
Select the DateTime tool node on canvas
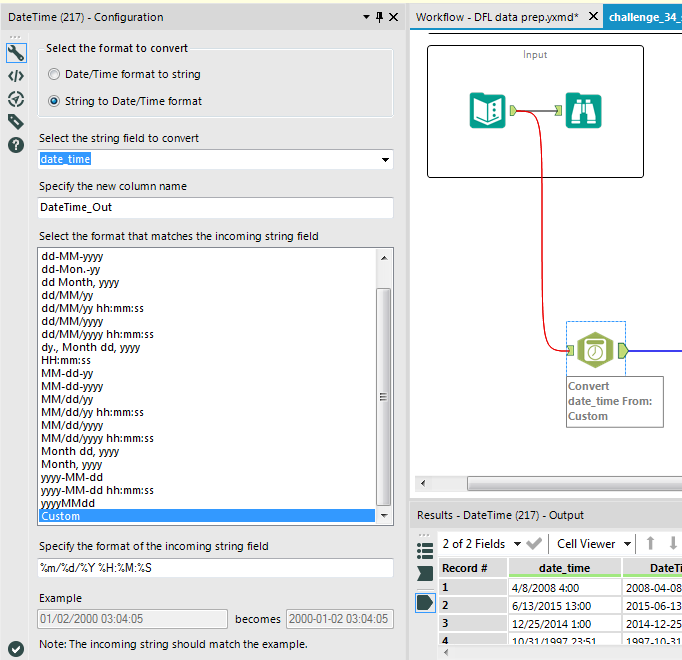595,349
